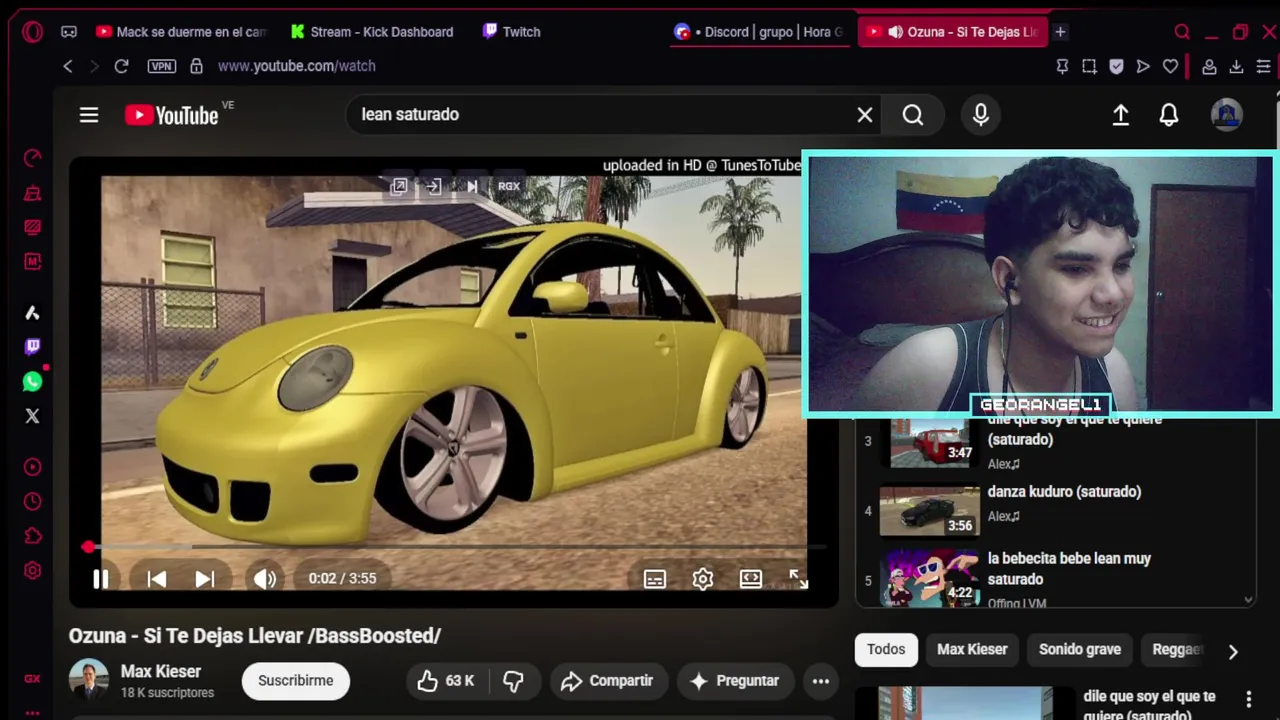Viewport: 1280px width, 720px height.
Task: Skip to previous video
Action: click(x=157, y=579)
